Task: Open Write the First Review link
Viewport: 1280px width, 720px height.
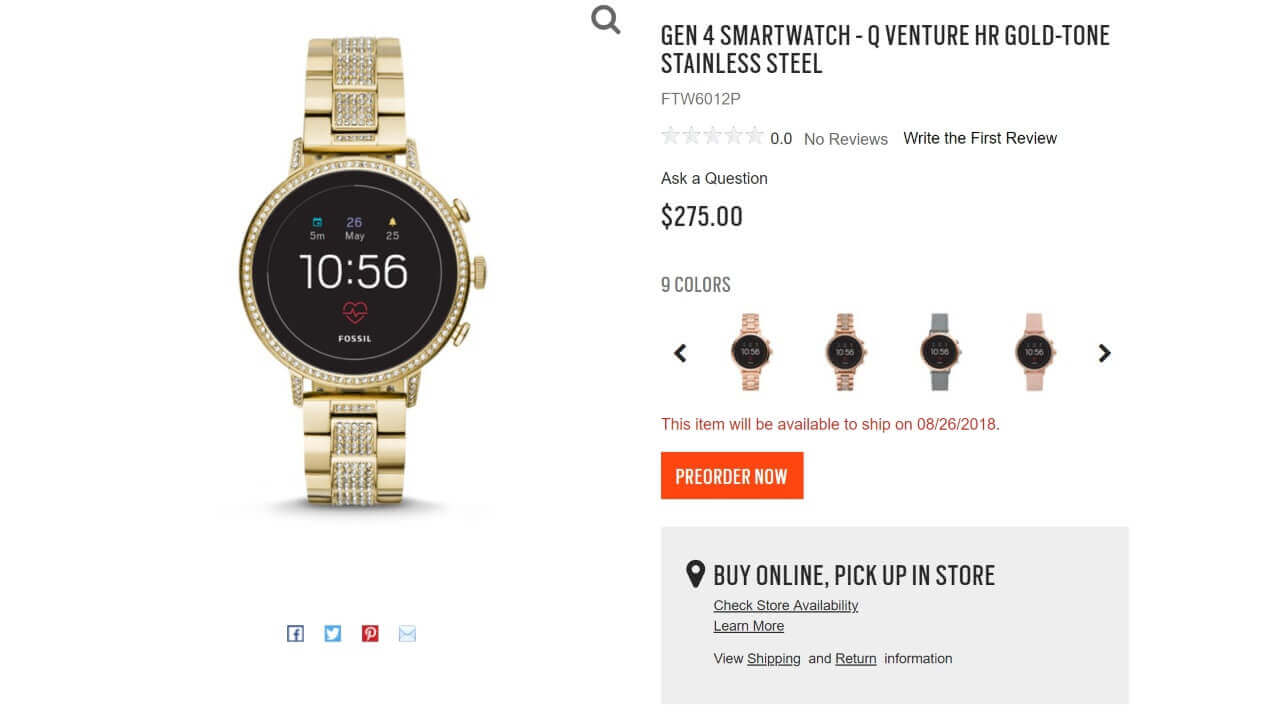Action: [x=979, y=138]
